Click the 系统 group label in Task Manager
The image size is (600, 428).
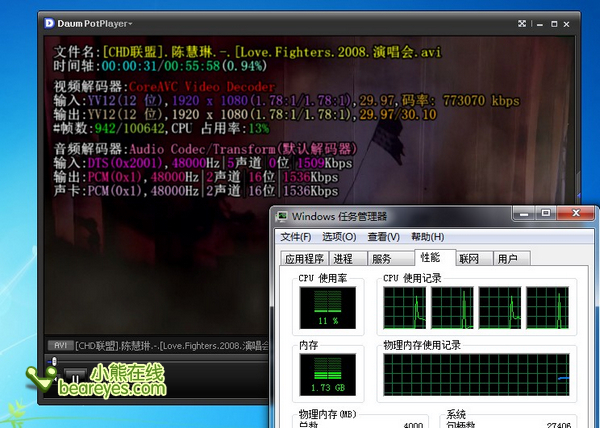pyautogui.click(x=456, y=414)
